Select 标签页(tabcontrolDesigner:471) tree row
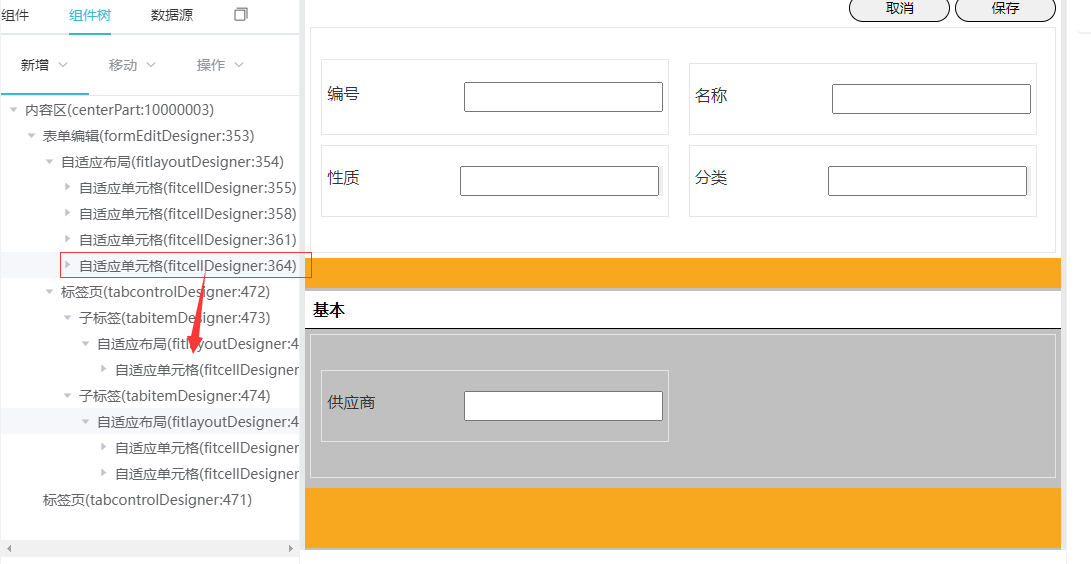 pos(148,500)
